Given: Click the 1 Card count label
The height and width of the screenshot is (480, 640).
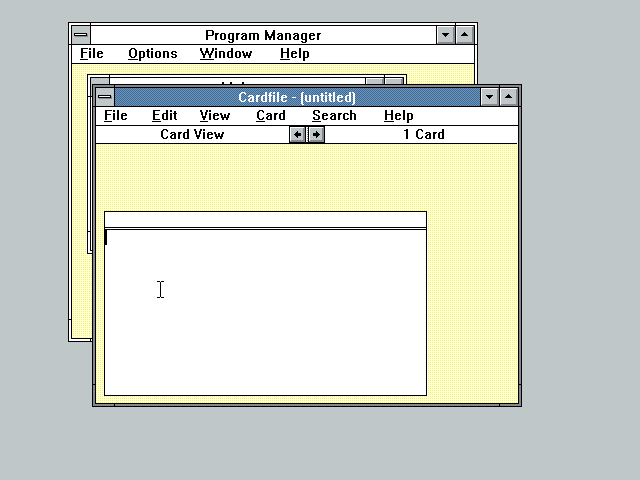Looking at the screenshot, I should [x=424, y=134].
